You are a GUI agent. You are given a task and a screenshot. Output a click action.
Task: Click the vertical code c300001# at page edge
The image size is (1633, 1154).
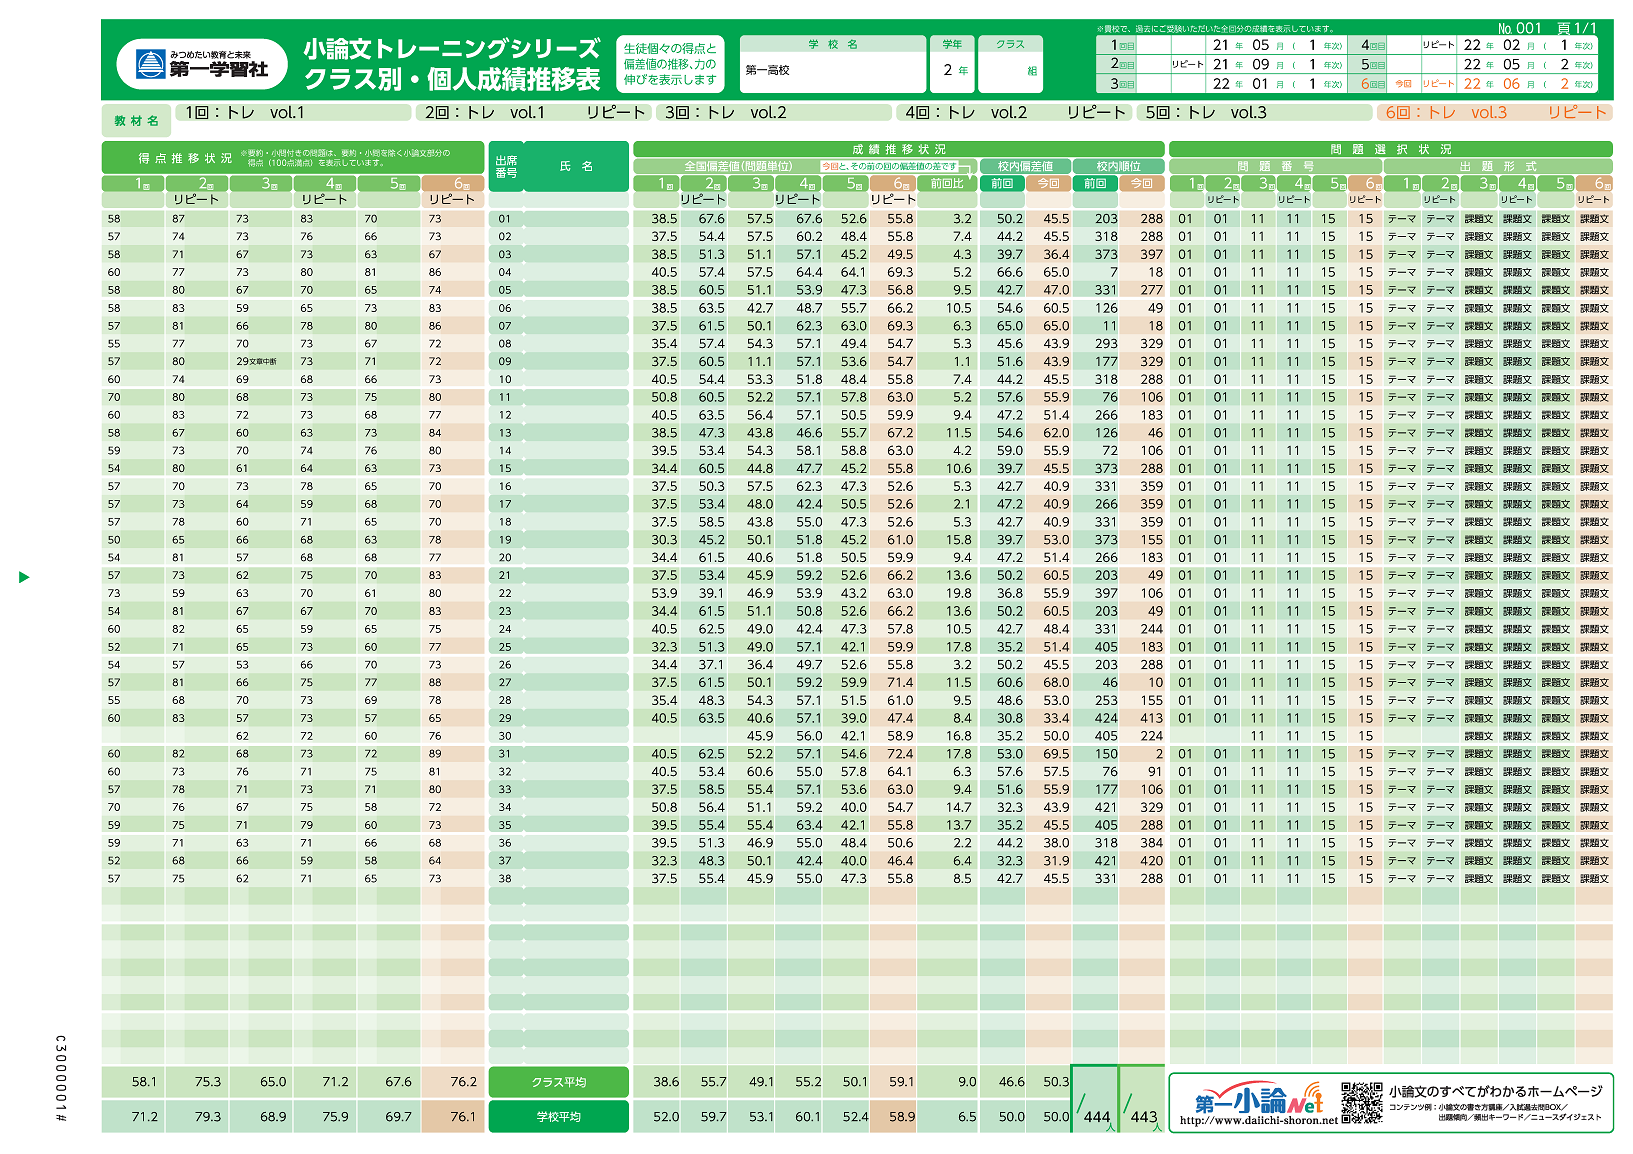61,1078
